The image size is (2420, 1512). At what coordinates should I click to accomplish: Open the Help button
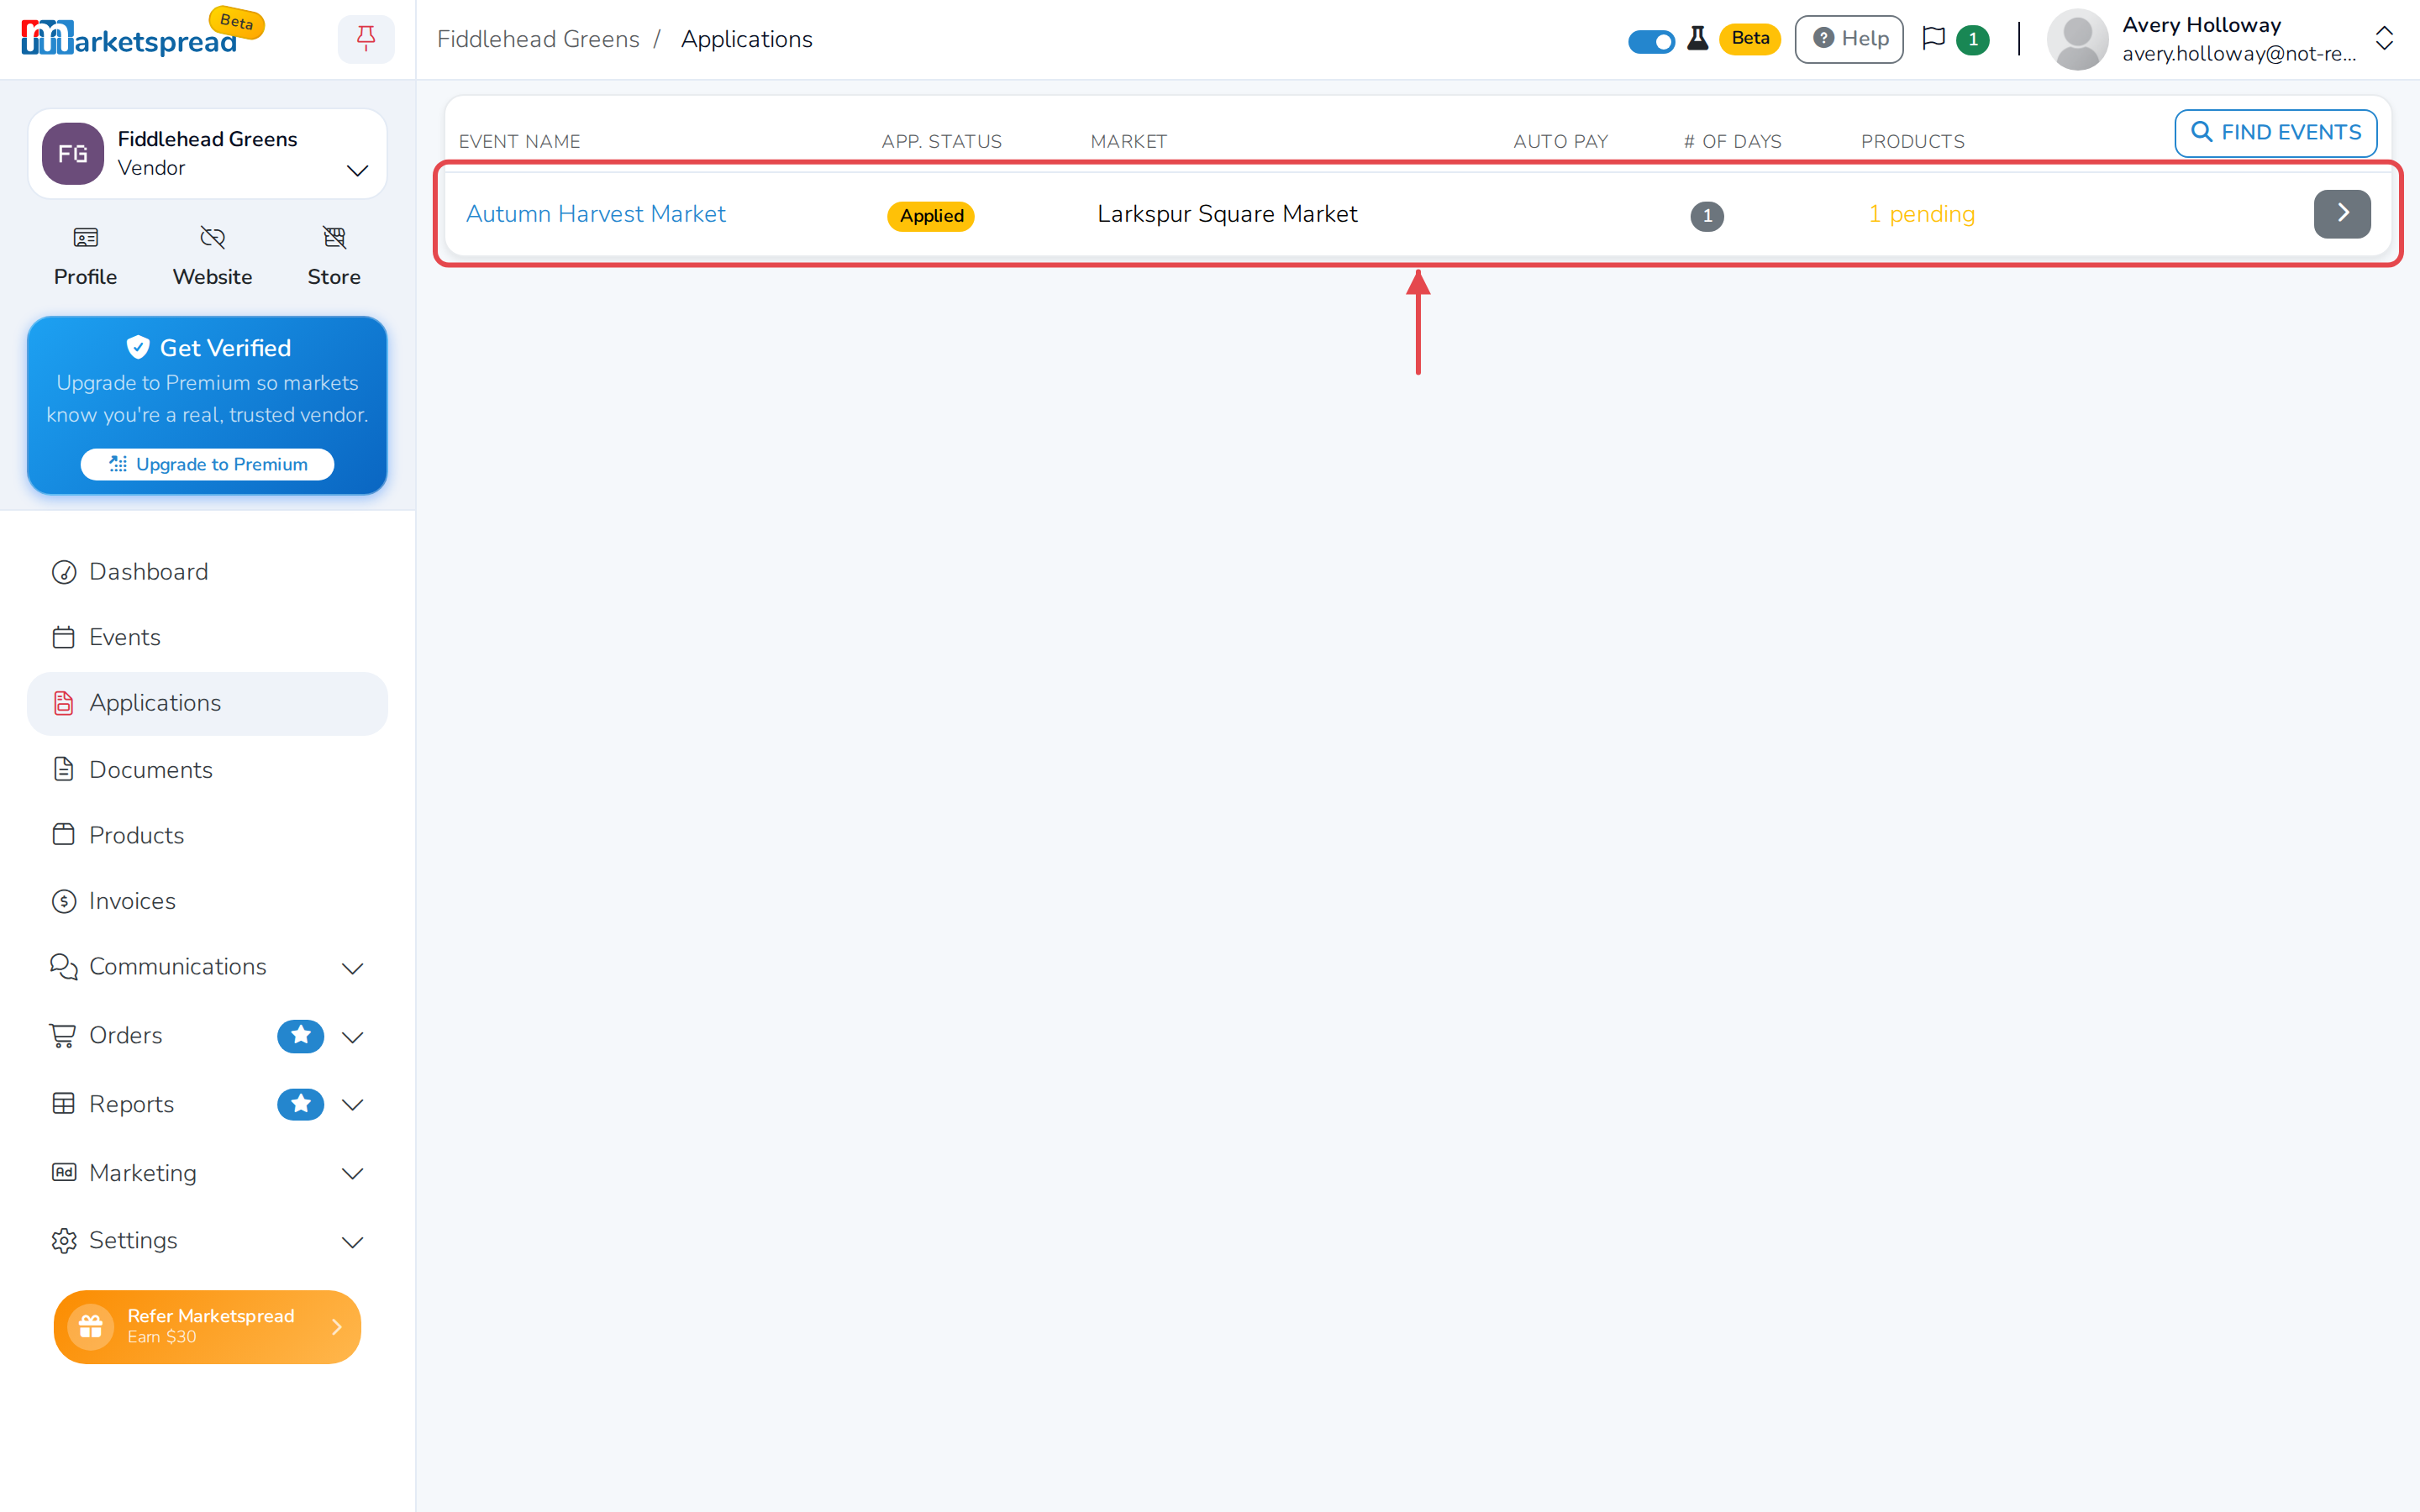(x=1849, y=39)
